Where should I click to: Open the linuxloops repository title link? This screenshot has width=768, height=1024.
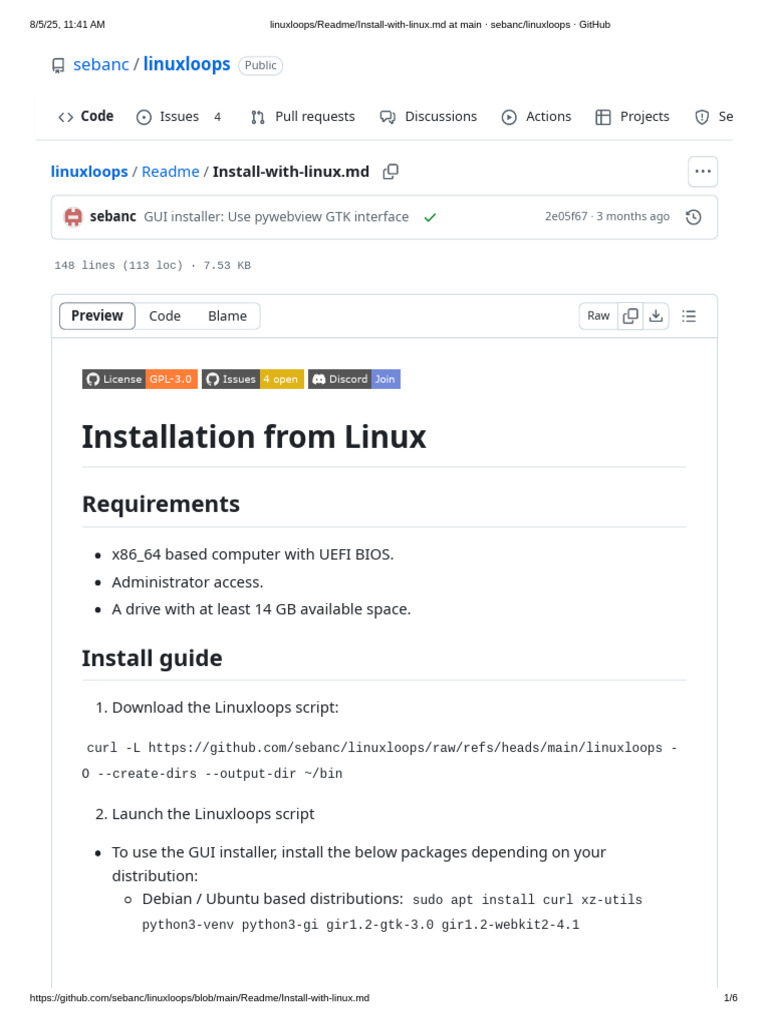click(187, 65)
